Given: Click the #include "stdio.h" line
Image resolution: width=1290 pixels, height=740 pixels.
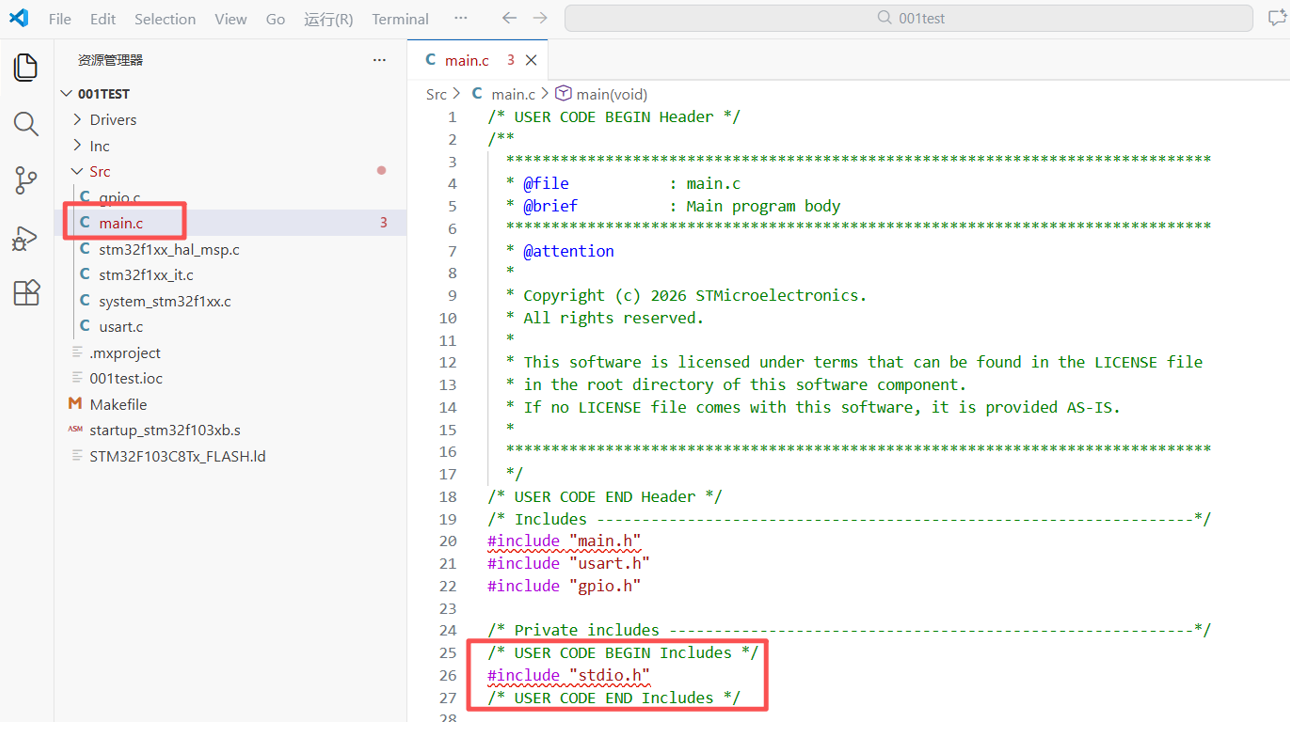Looking at the screenshot, I should [568, 675].
